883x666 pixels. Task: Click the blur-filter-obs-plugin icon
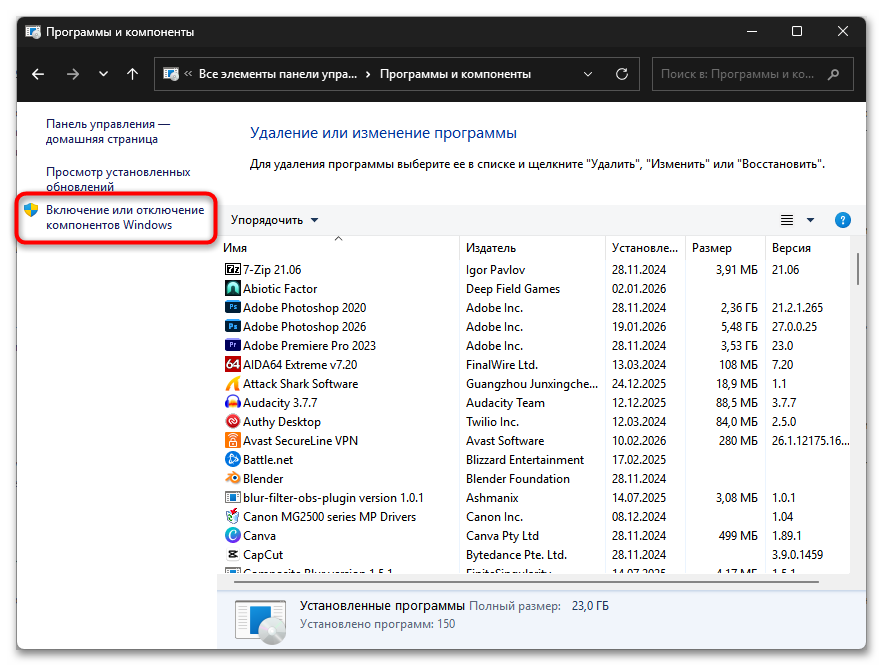click(233, 498)
